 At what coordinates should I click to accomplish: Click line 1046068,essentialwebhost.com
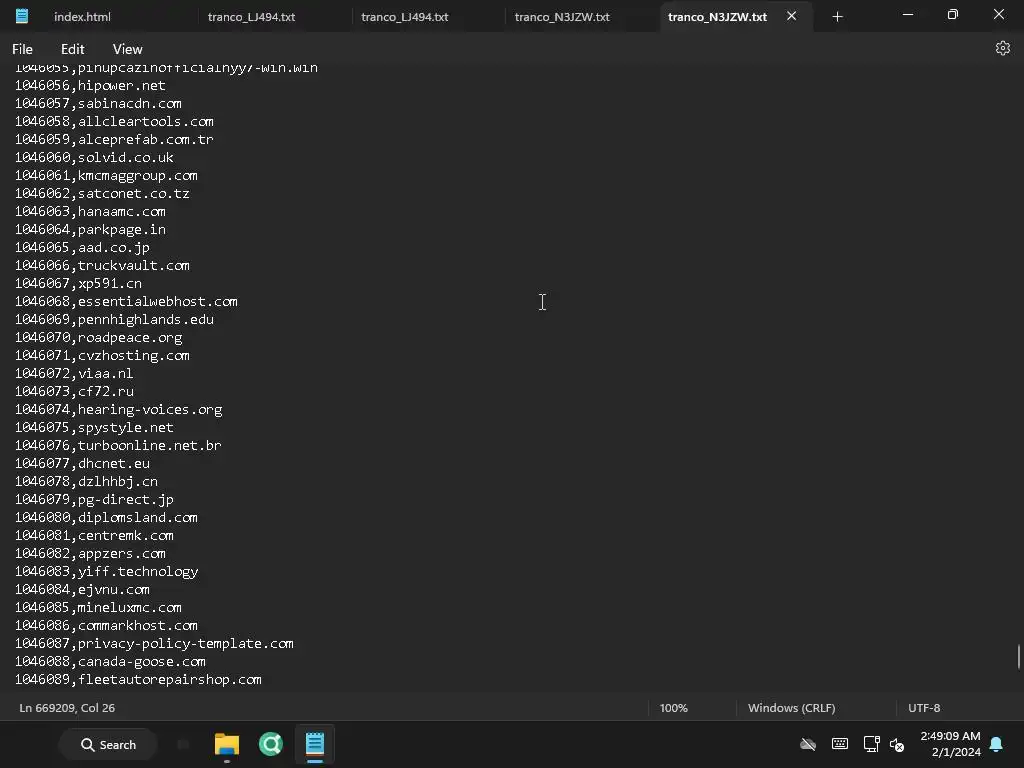click(126, 302)
